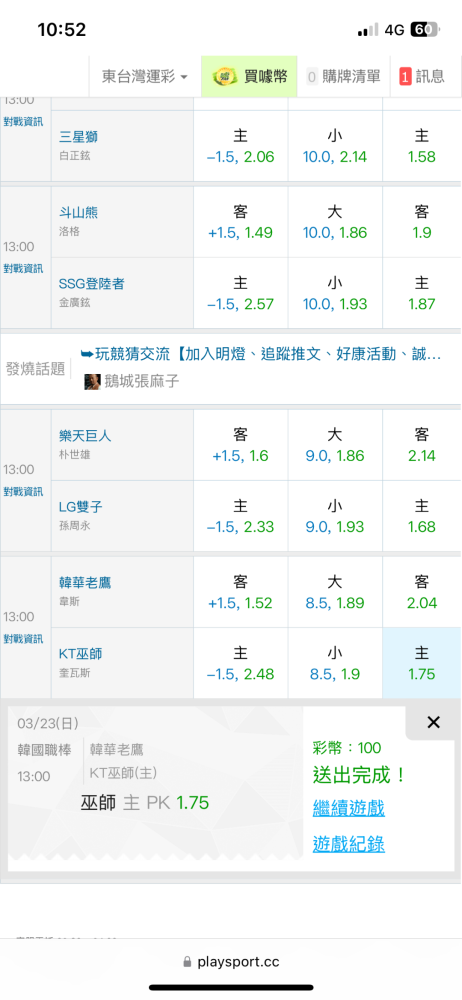The width and height of the screenshot is (462, 1000).
Task: Open the 訊息 tab with red badge
Action: tap(422, 77)
